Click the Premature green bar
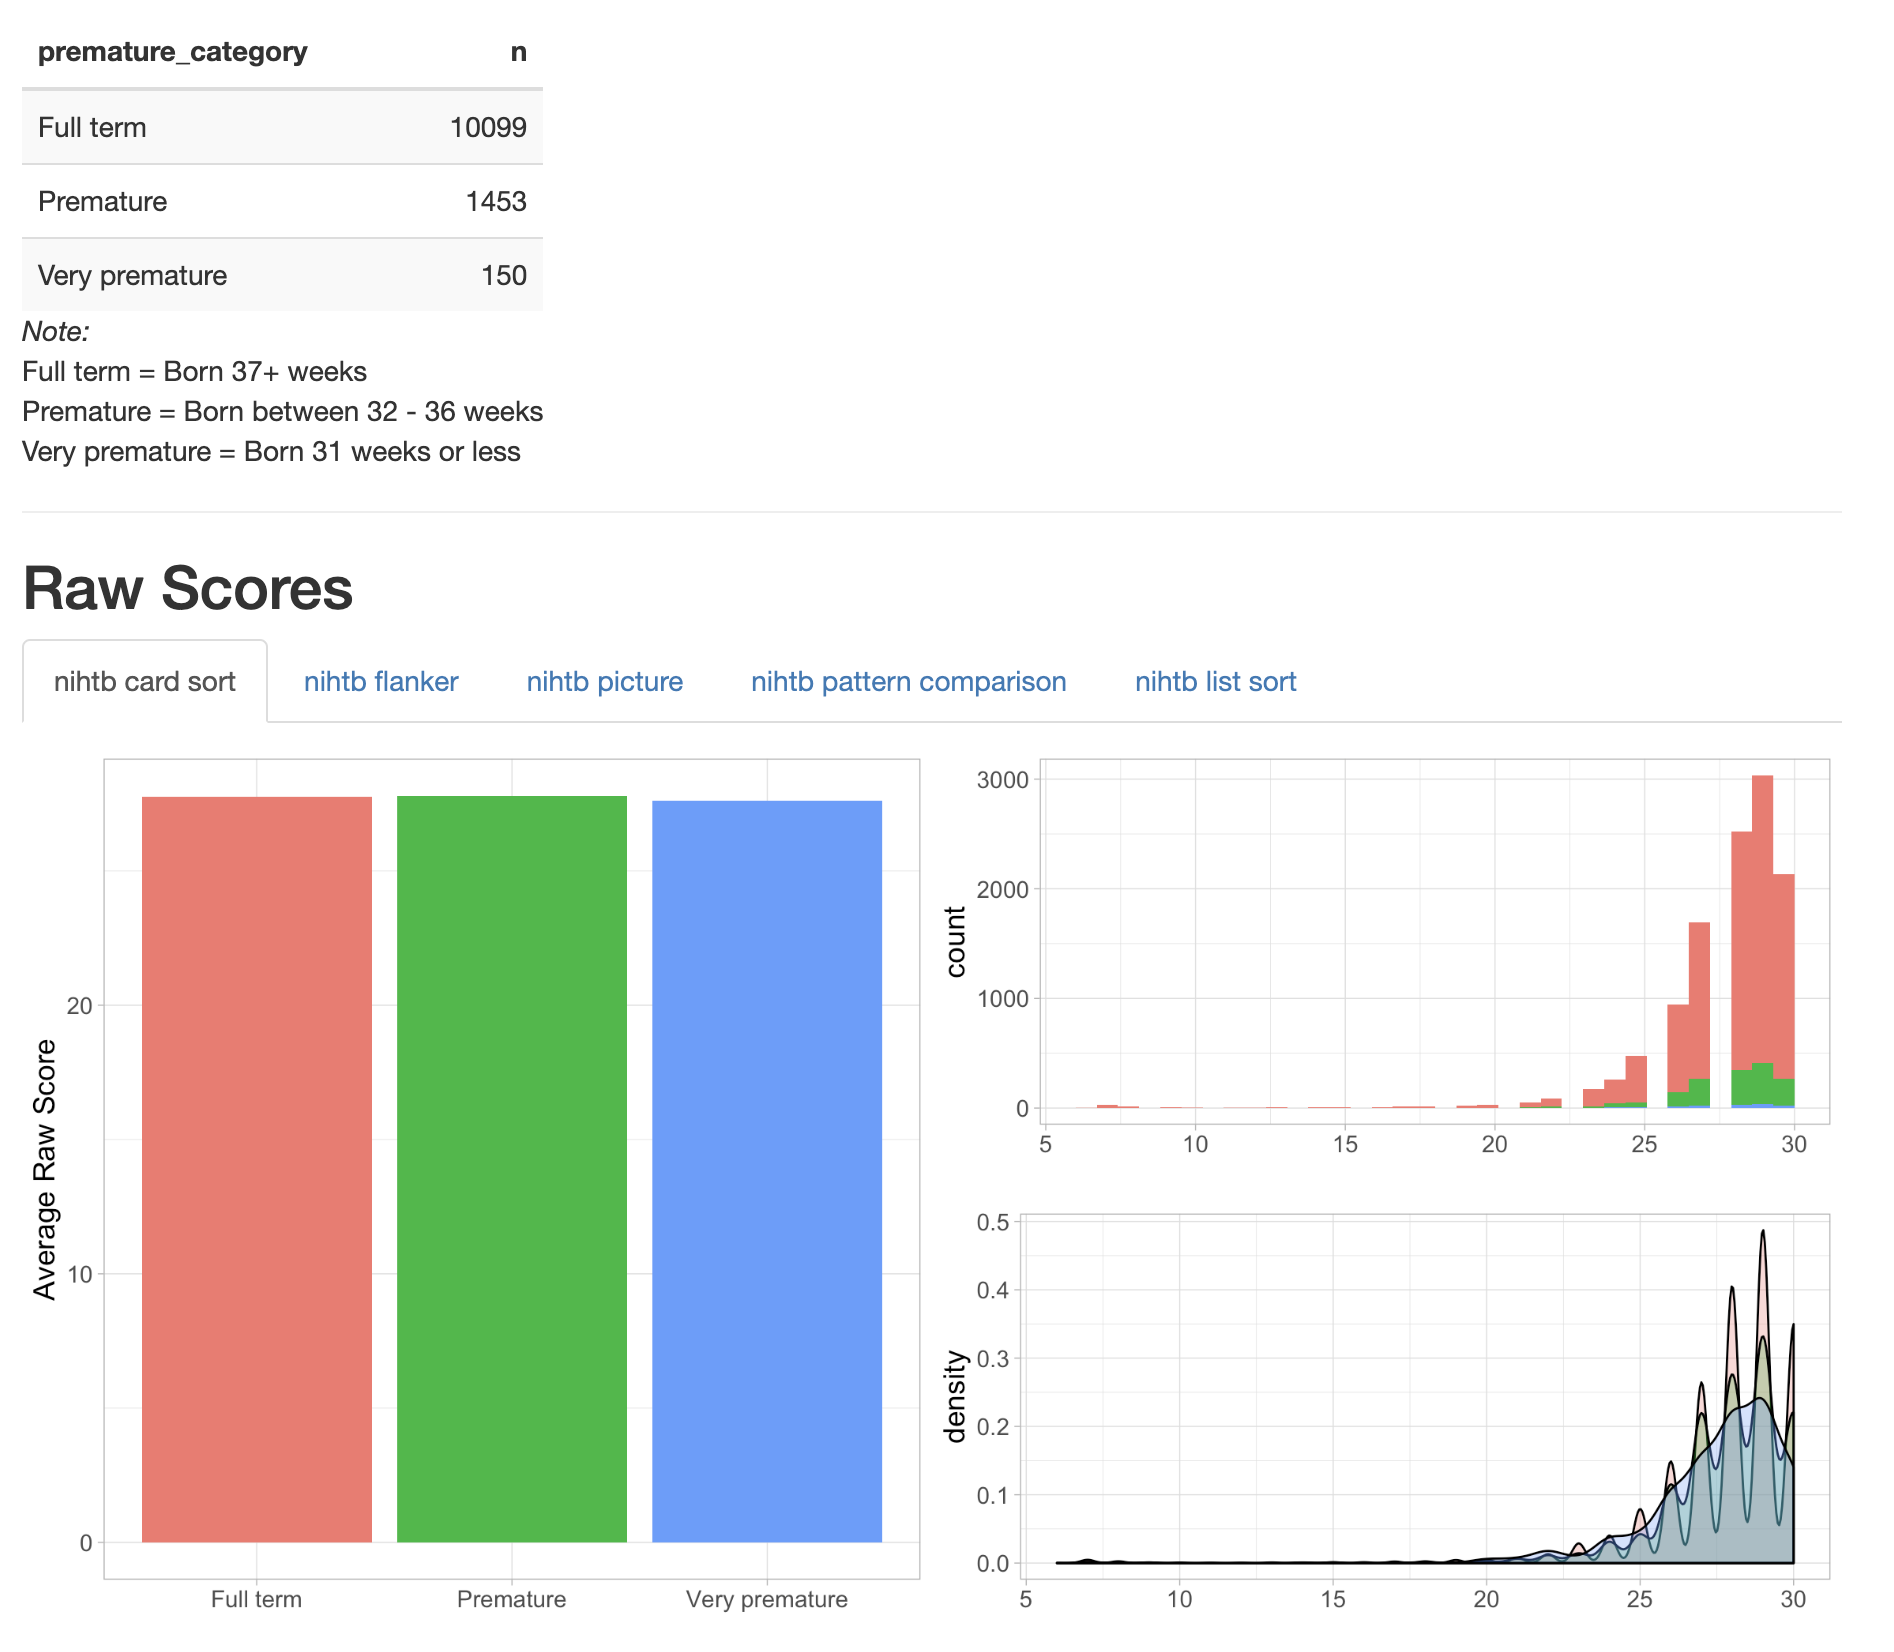The image size is (1894, 1652). click(512, 1169)
